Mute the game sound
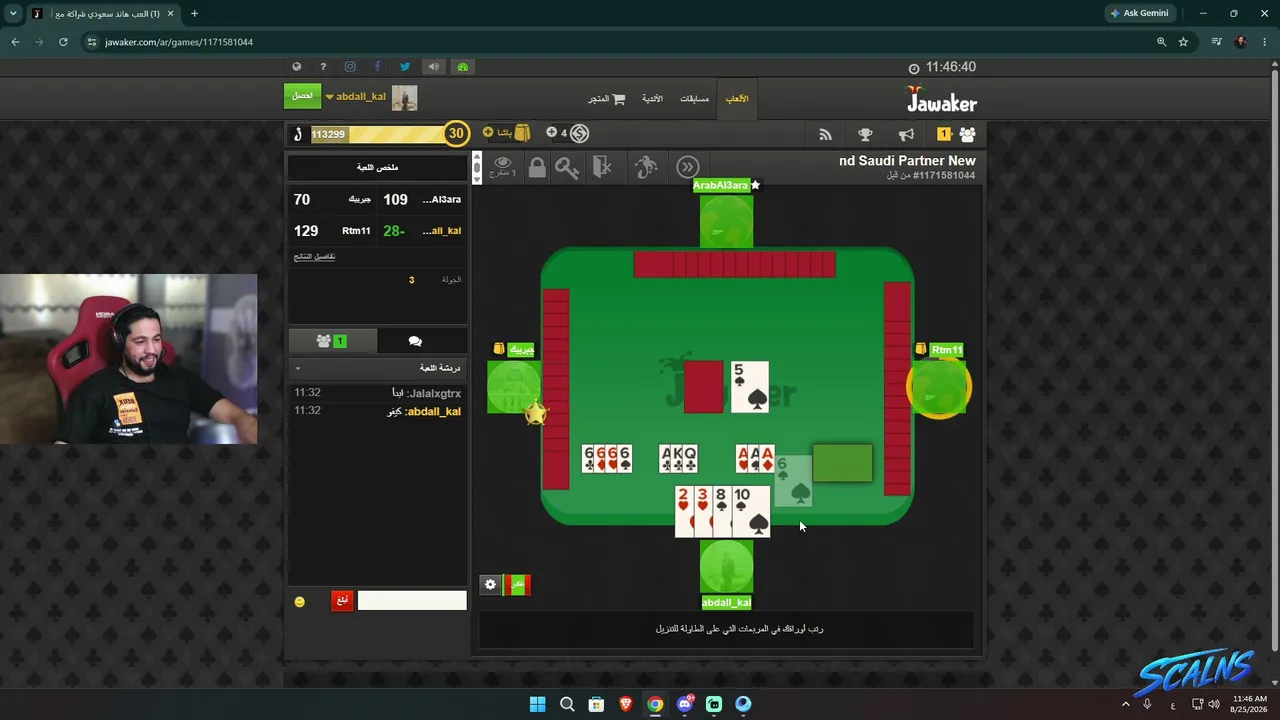 (x=434, y=67)
